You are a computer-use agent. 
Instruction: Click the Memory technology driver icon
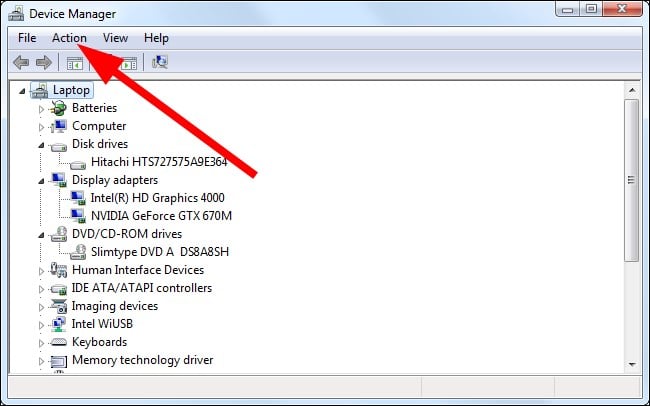58,362
